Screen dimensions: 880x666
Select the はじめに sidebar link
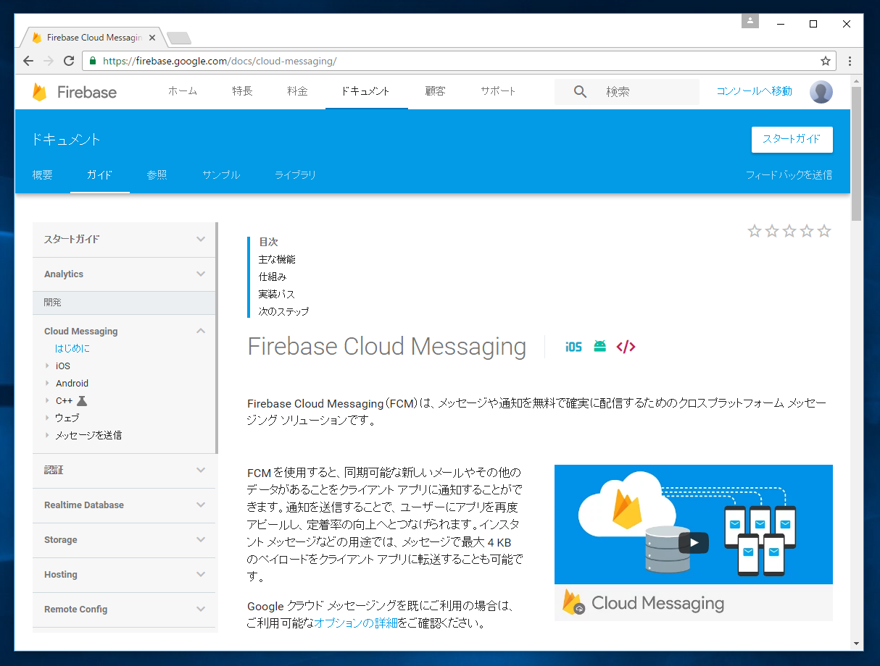click(x=72, y=348)
